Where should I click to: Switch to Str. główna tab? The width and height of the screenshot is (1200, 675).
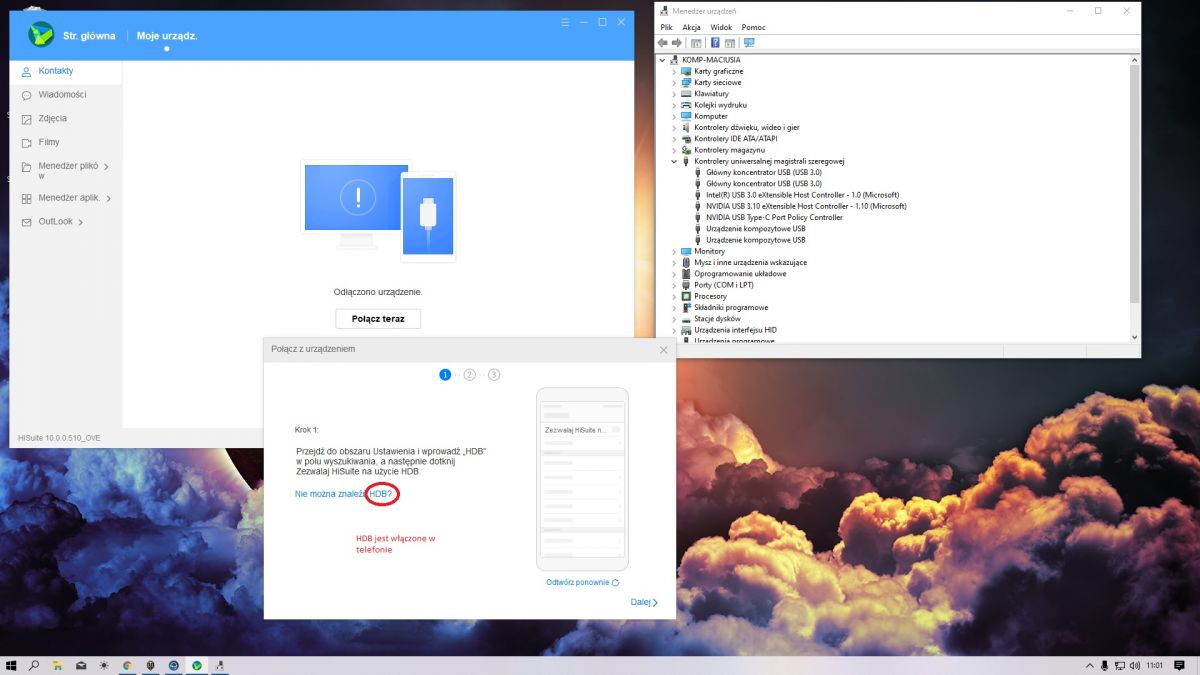(89, 36)
